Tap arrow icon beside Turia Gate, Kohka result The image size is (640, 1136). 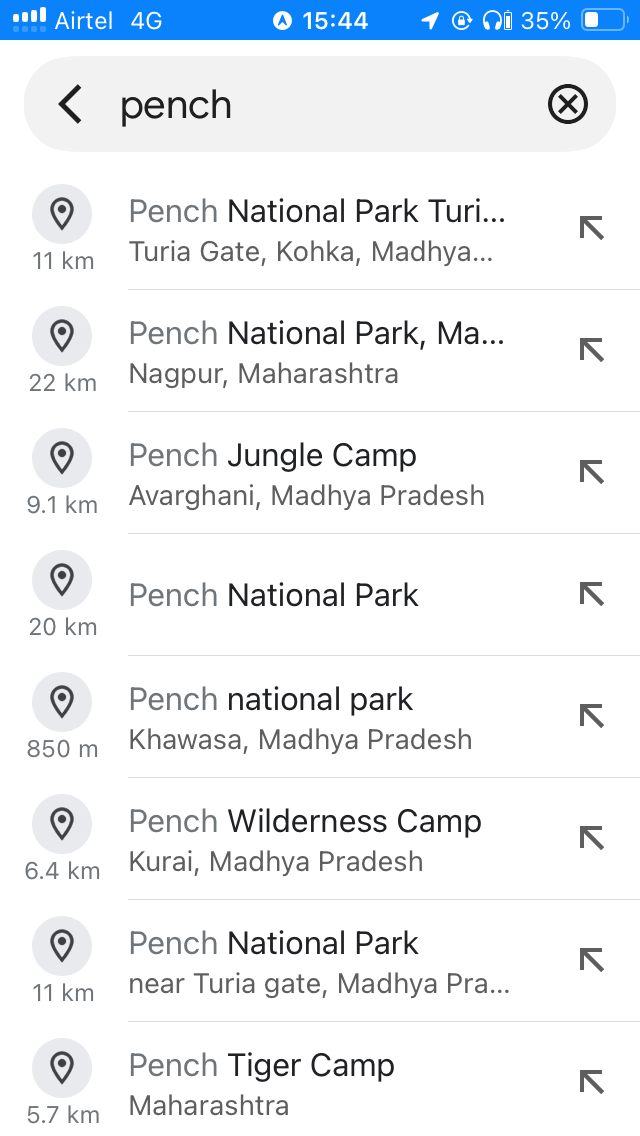[x=591, y=228]
